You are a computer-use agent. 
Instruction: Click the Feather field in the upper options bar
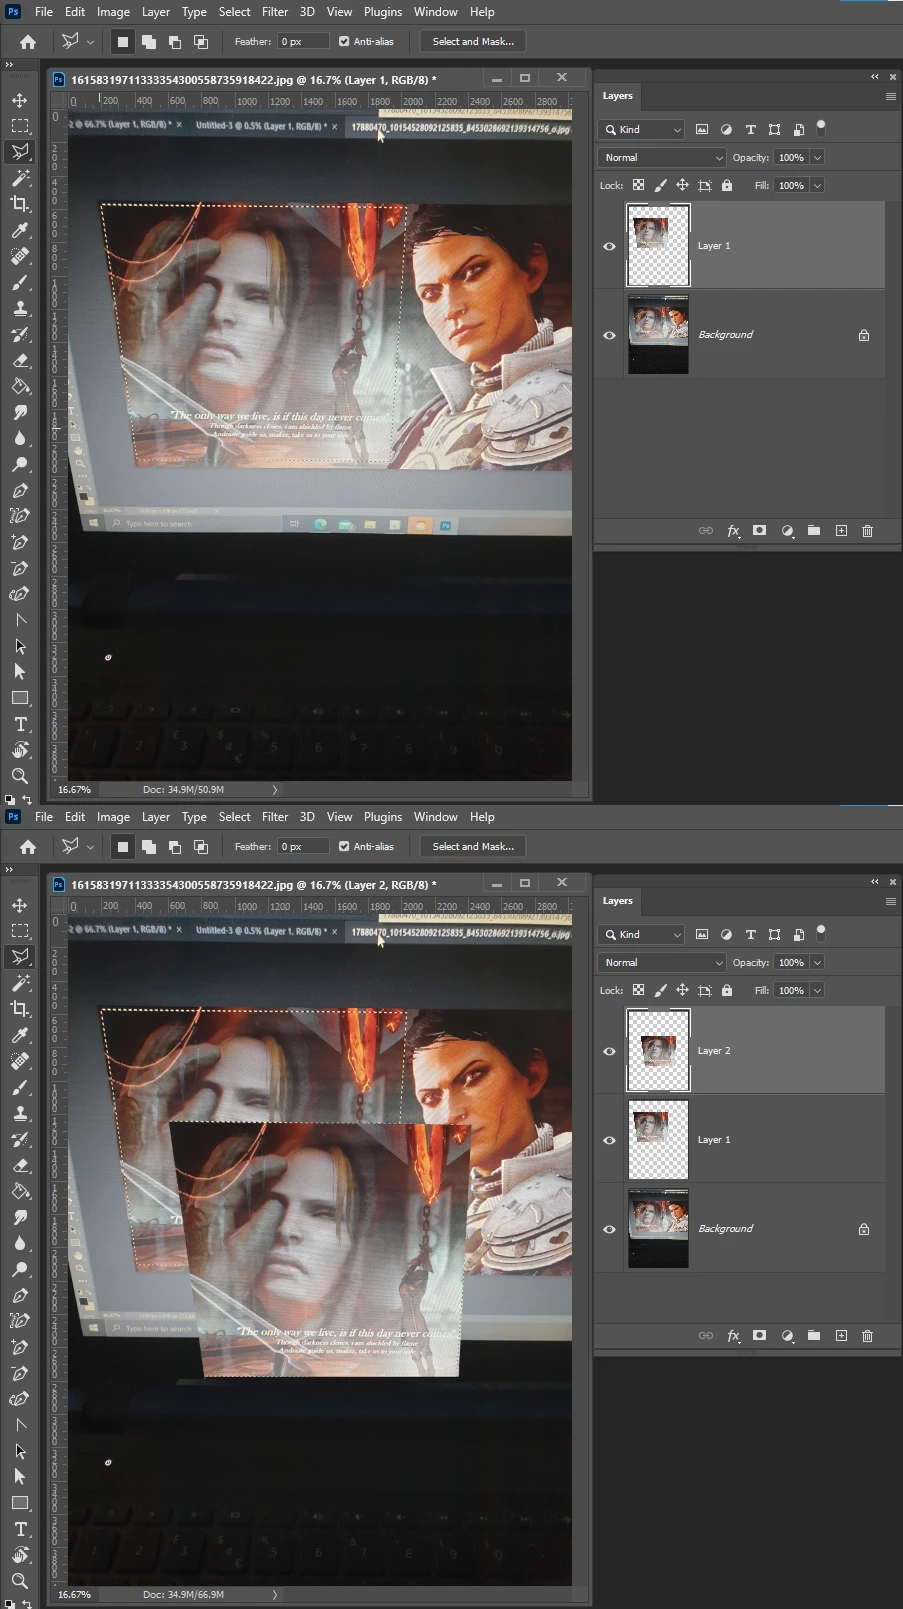[304, 42]
